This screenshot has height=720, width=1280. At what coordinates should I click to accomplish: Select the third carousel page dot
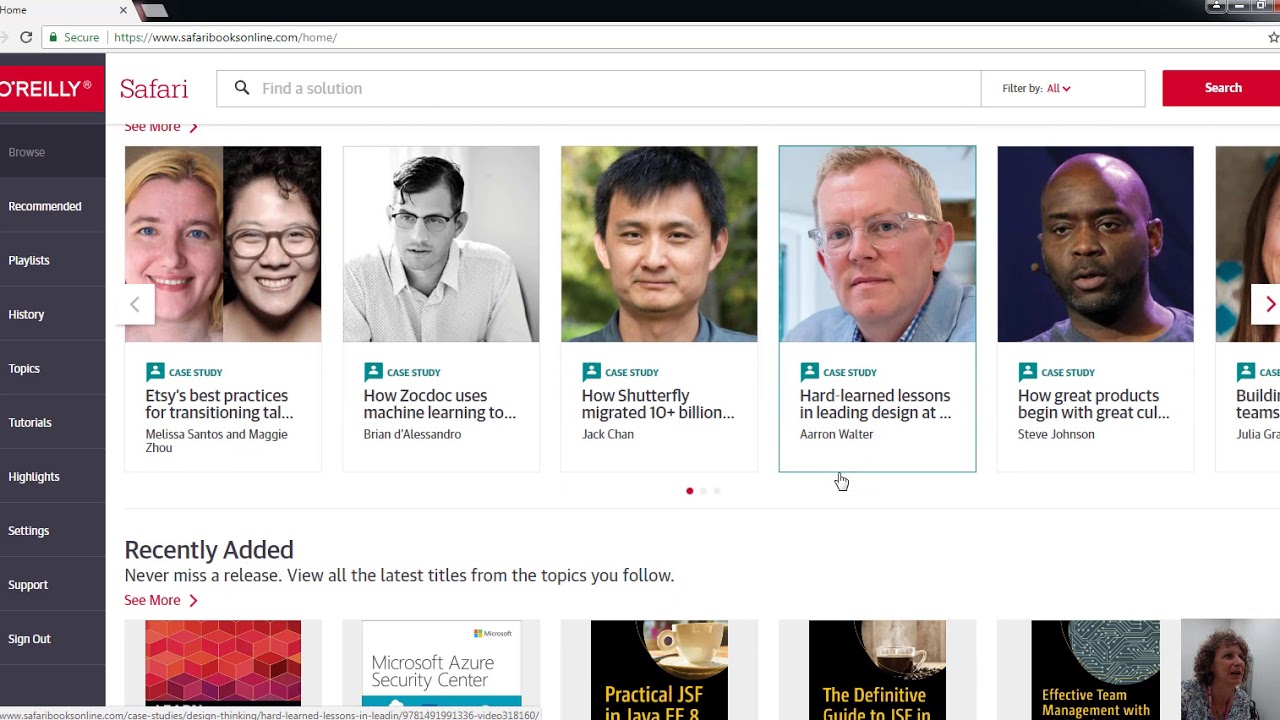[717, 491]
